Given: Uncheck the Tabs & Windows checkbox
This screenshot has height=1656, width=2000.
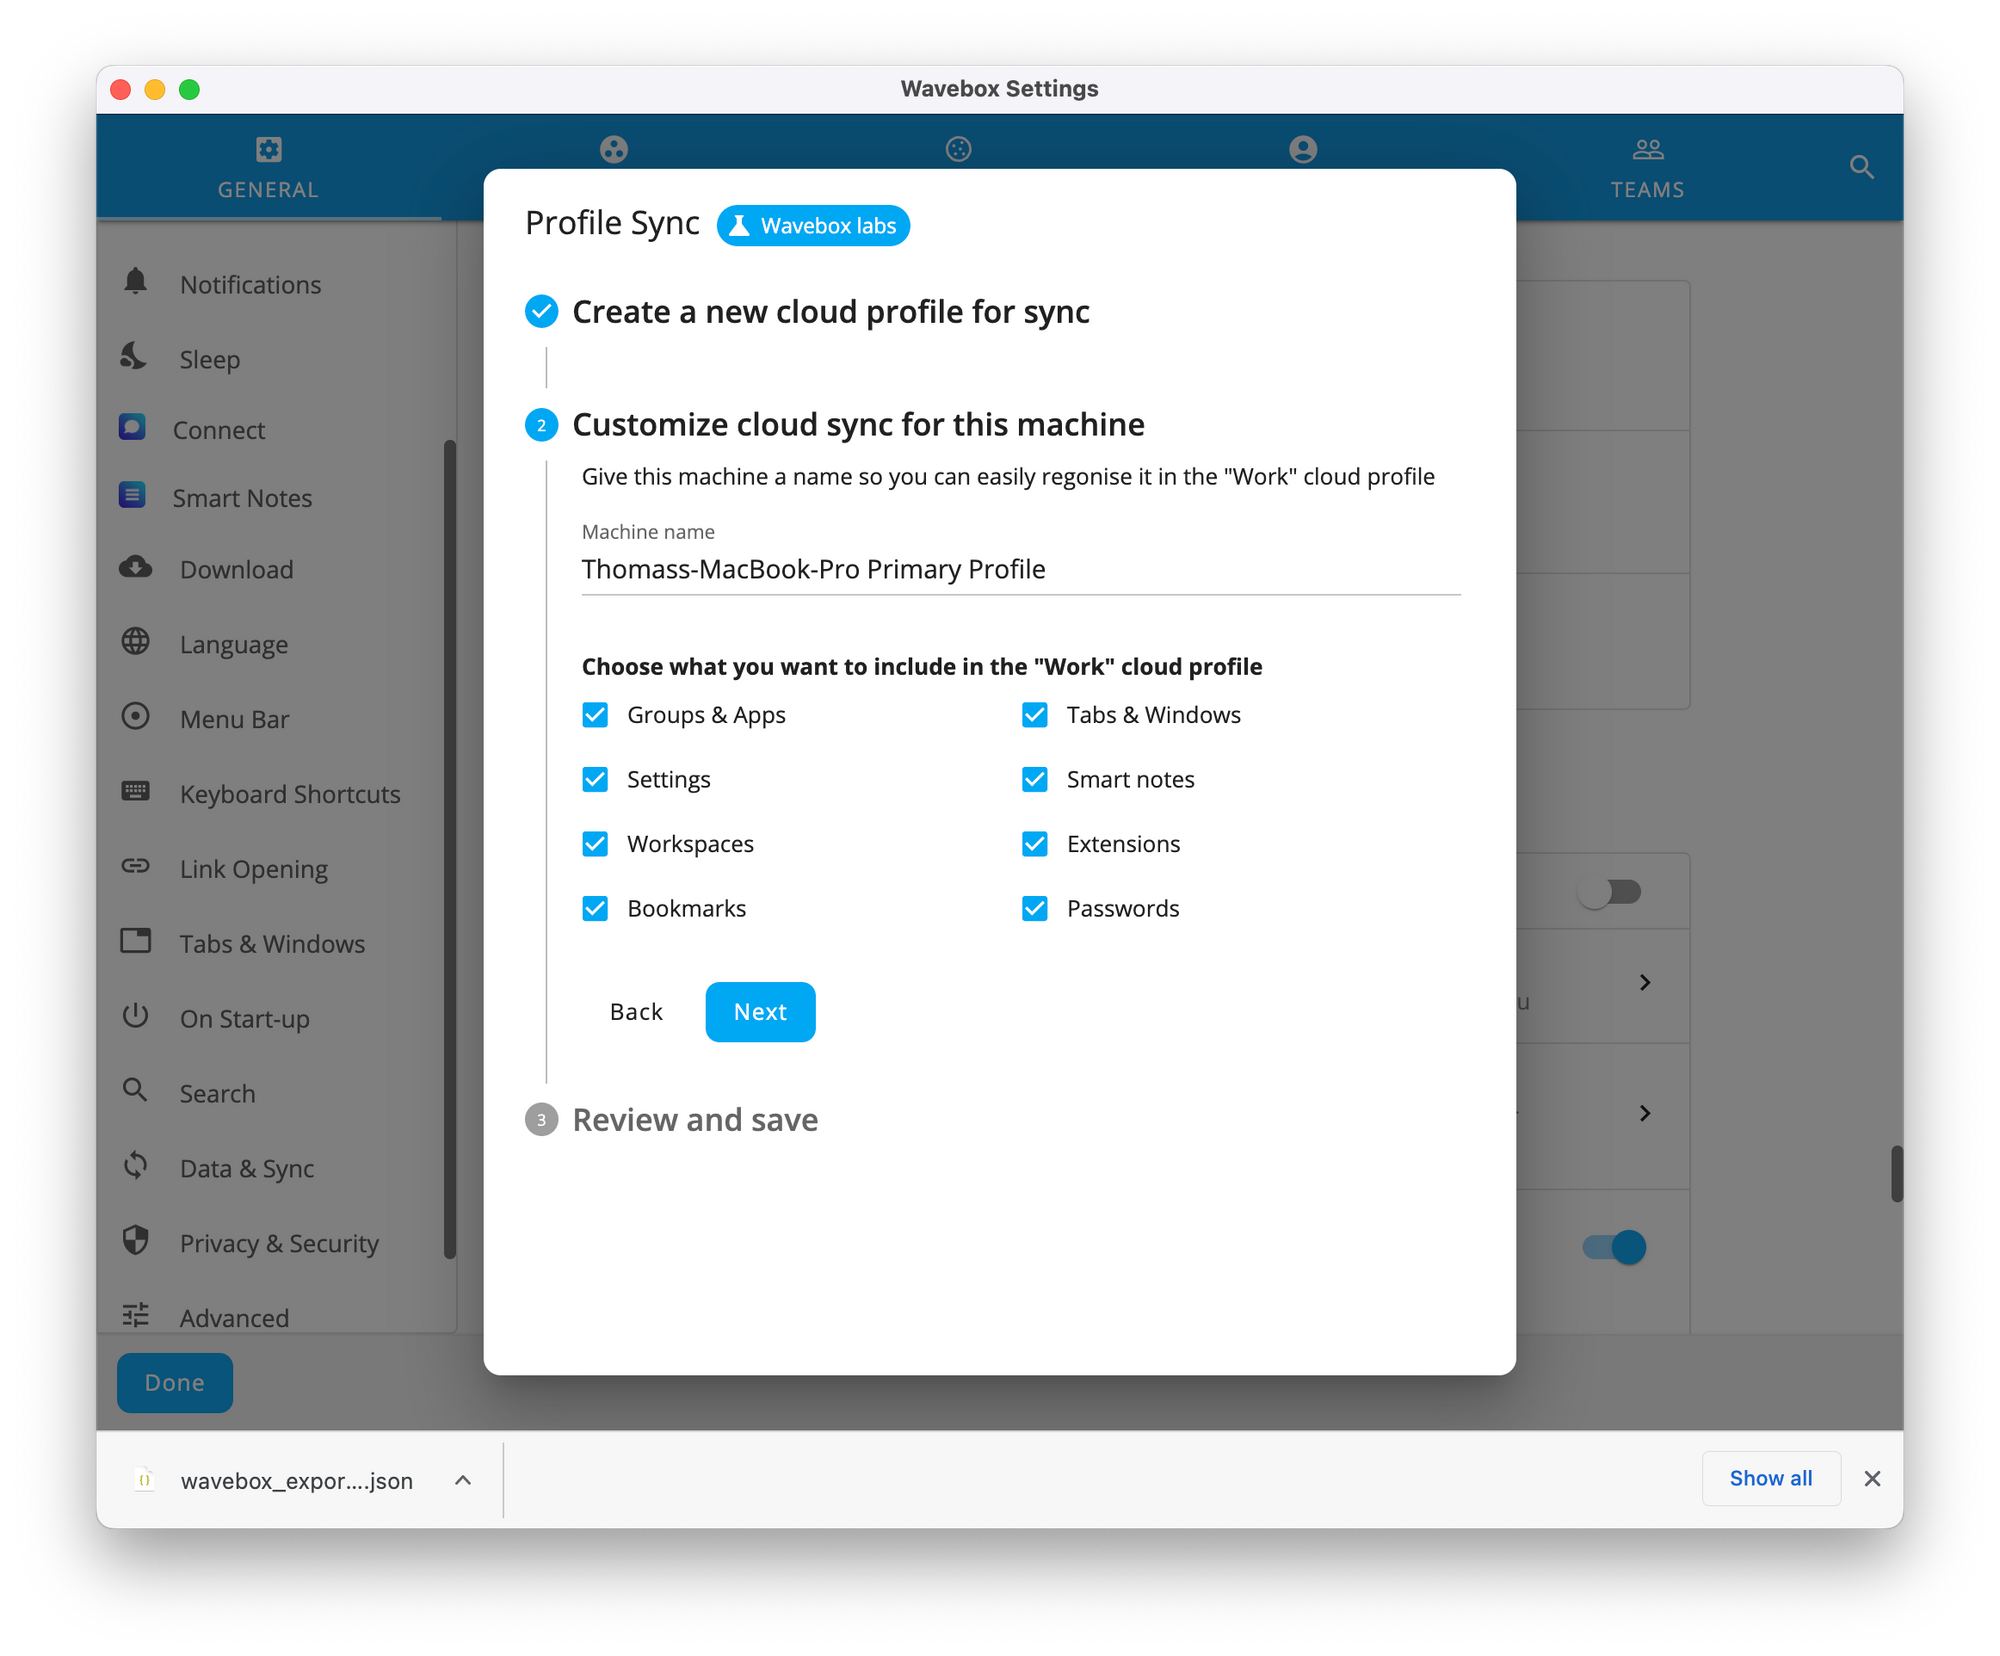Looking at the screenshot, I should pos(1035,715).
